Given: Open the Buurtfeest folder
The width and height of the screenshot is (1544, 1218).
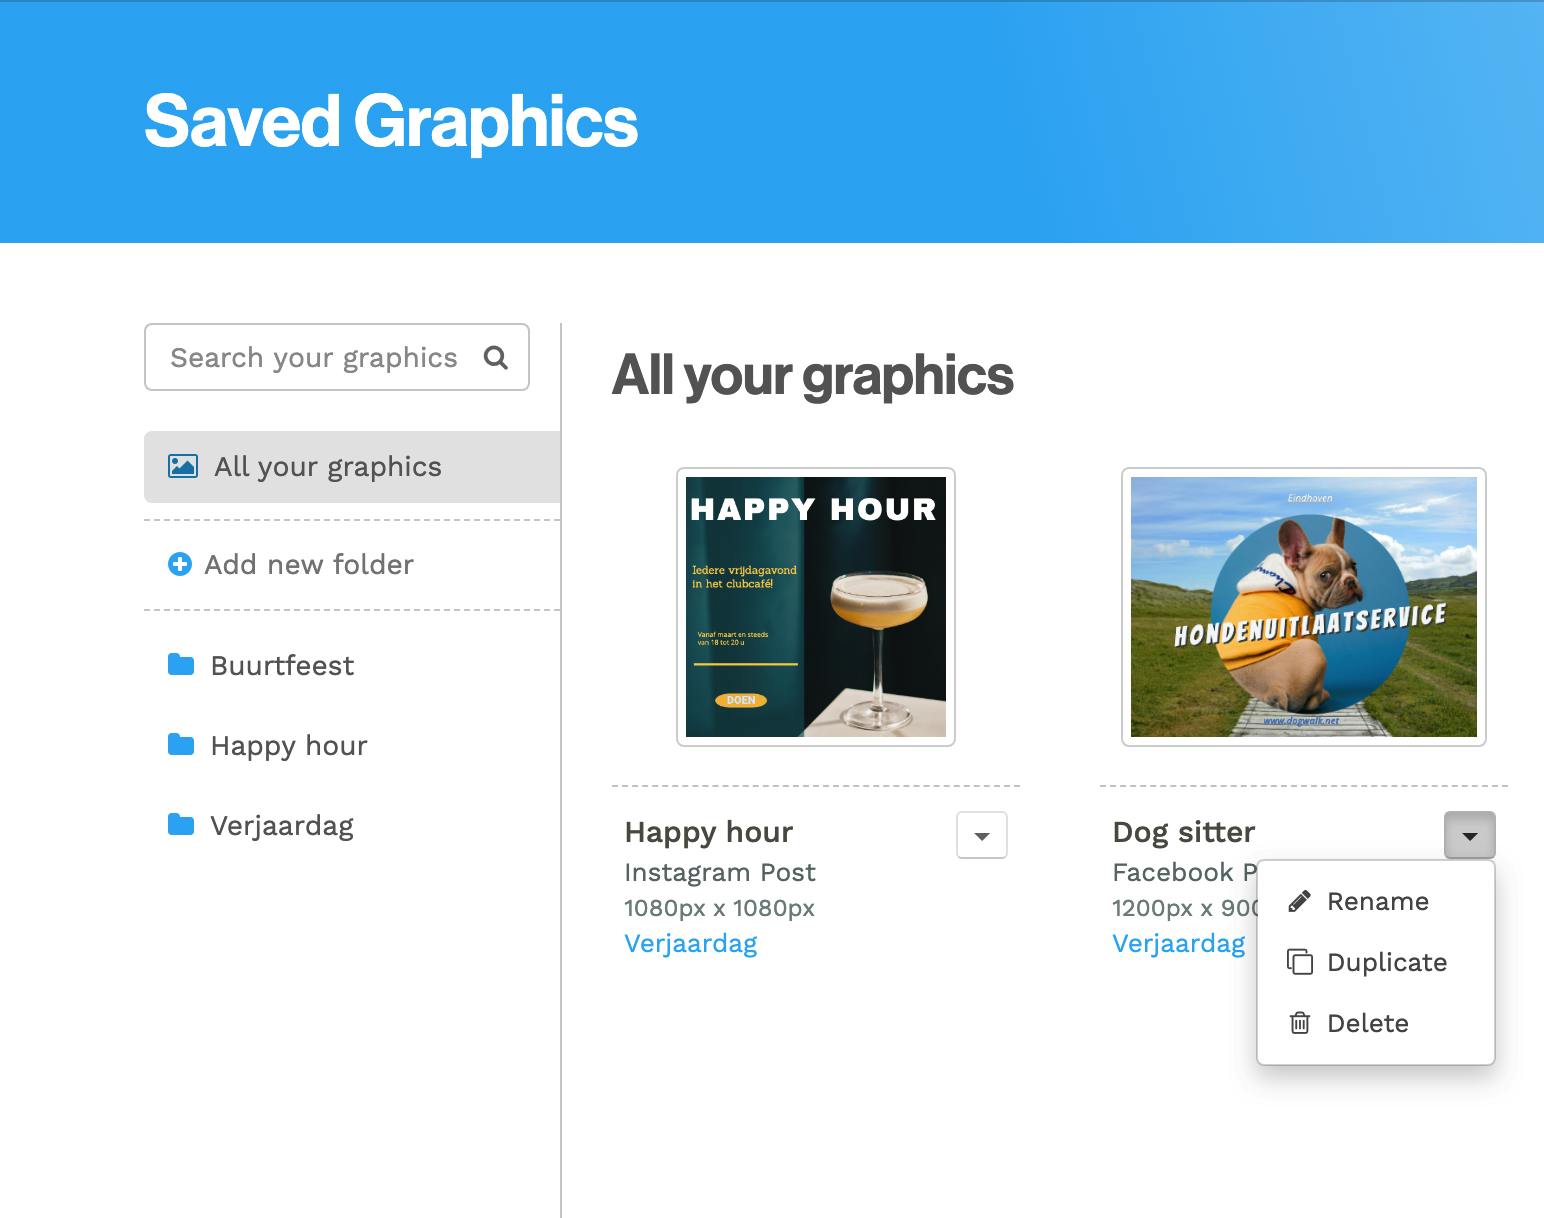Looking at the screenshot, I should 352,665.
